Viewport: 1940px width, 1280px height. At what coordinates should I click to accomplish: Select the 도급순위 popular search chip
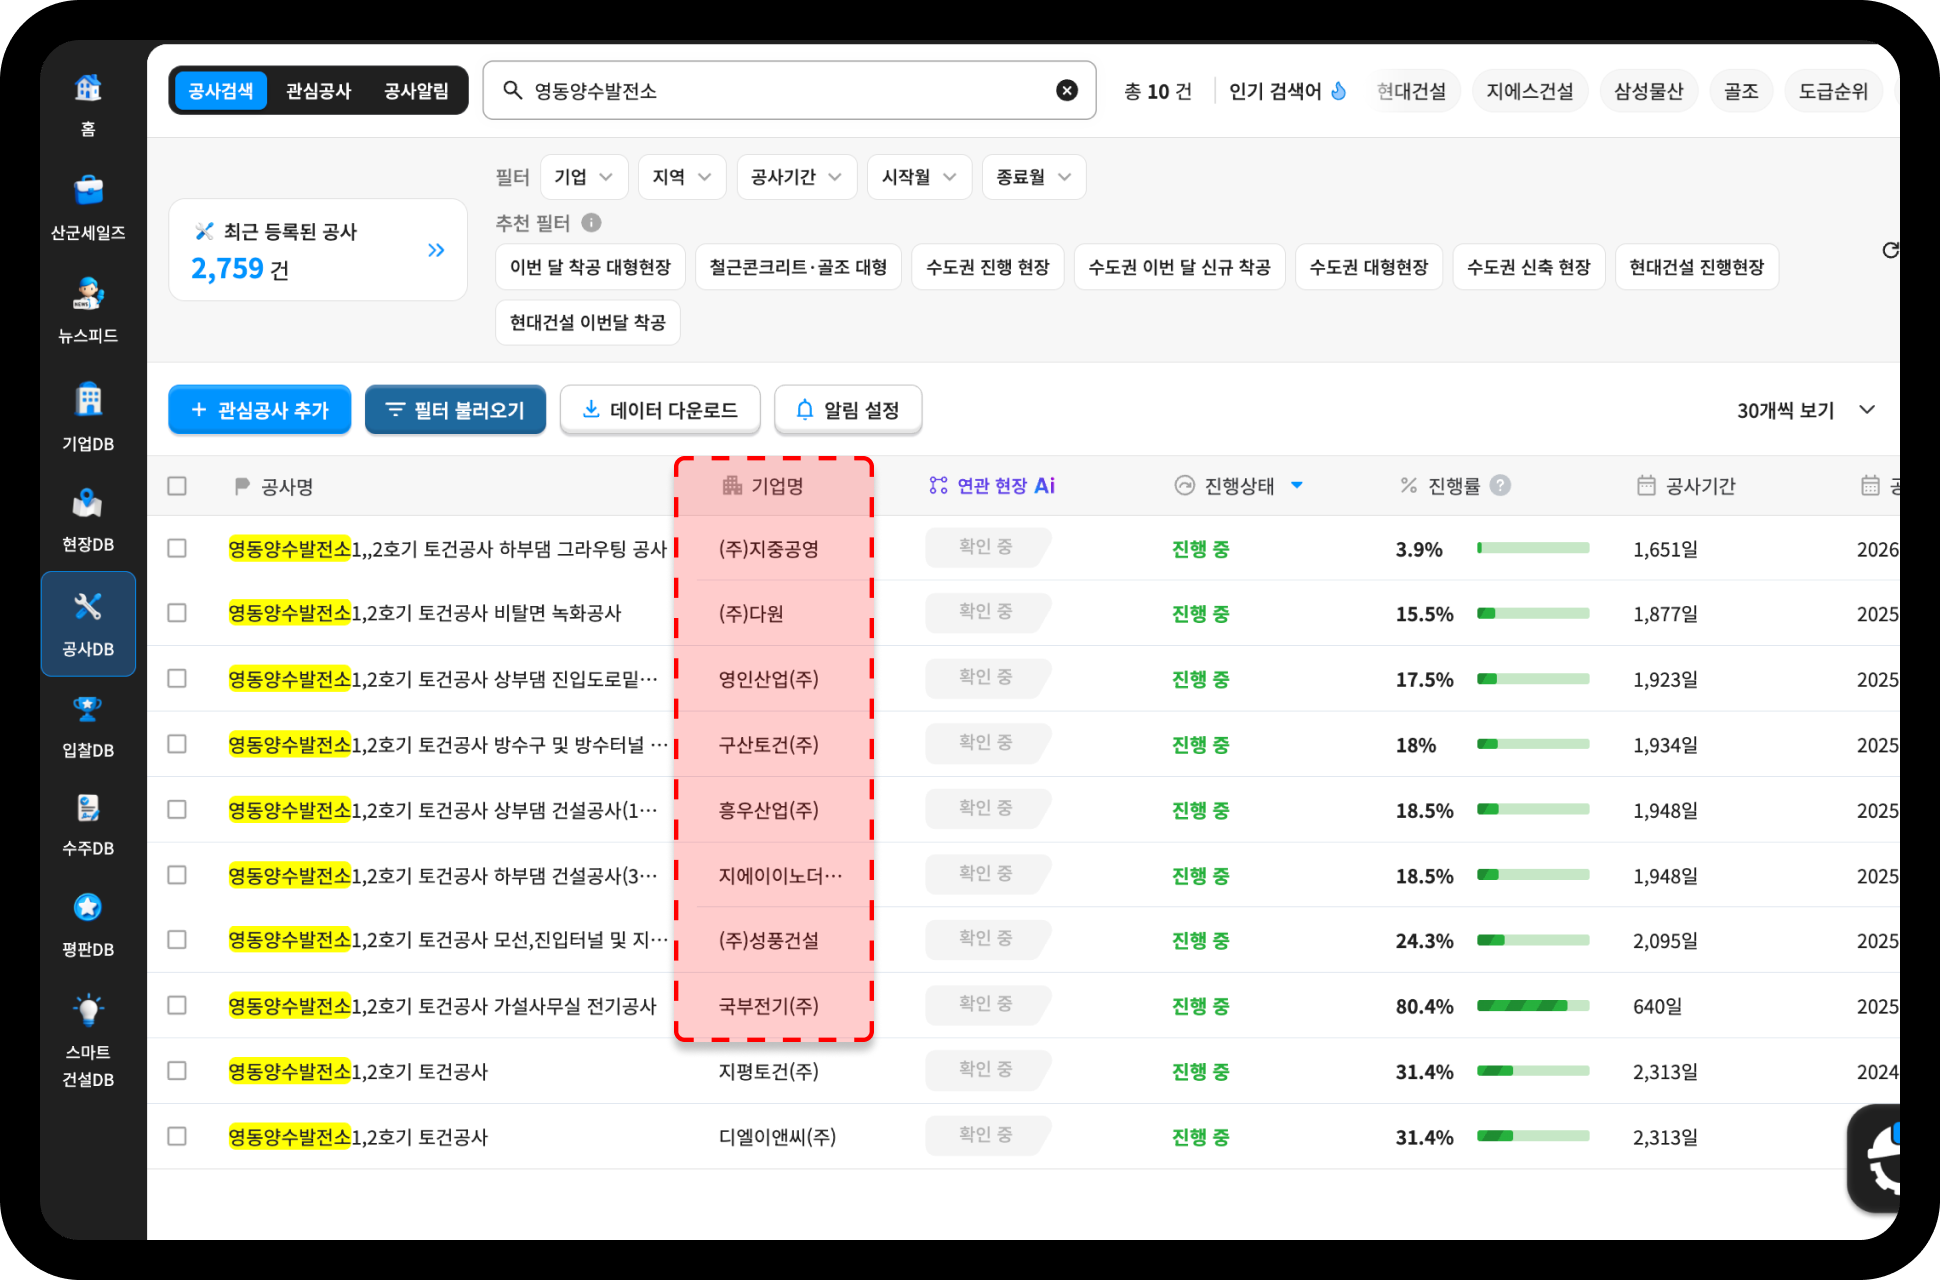click(1833, 91)
